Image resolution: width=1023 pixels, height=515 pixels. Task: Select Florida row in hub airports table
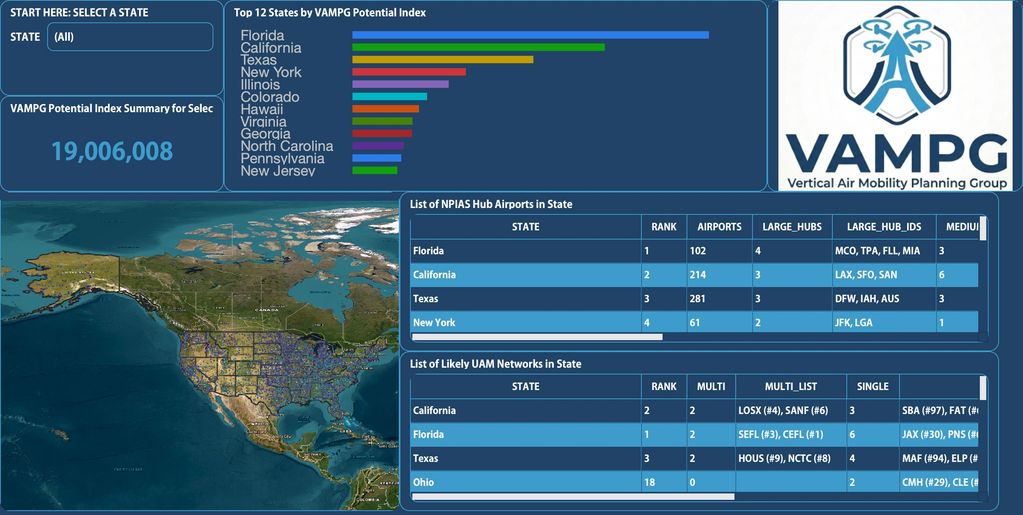coord(695,251)
